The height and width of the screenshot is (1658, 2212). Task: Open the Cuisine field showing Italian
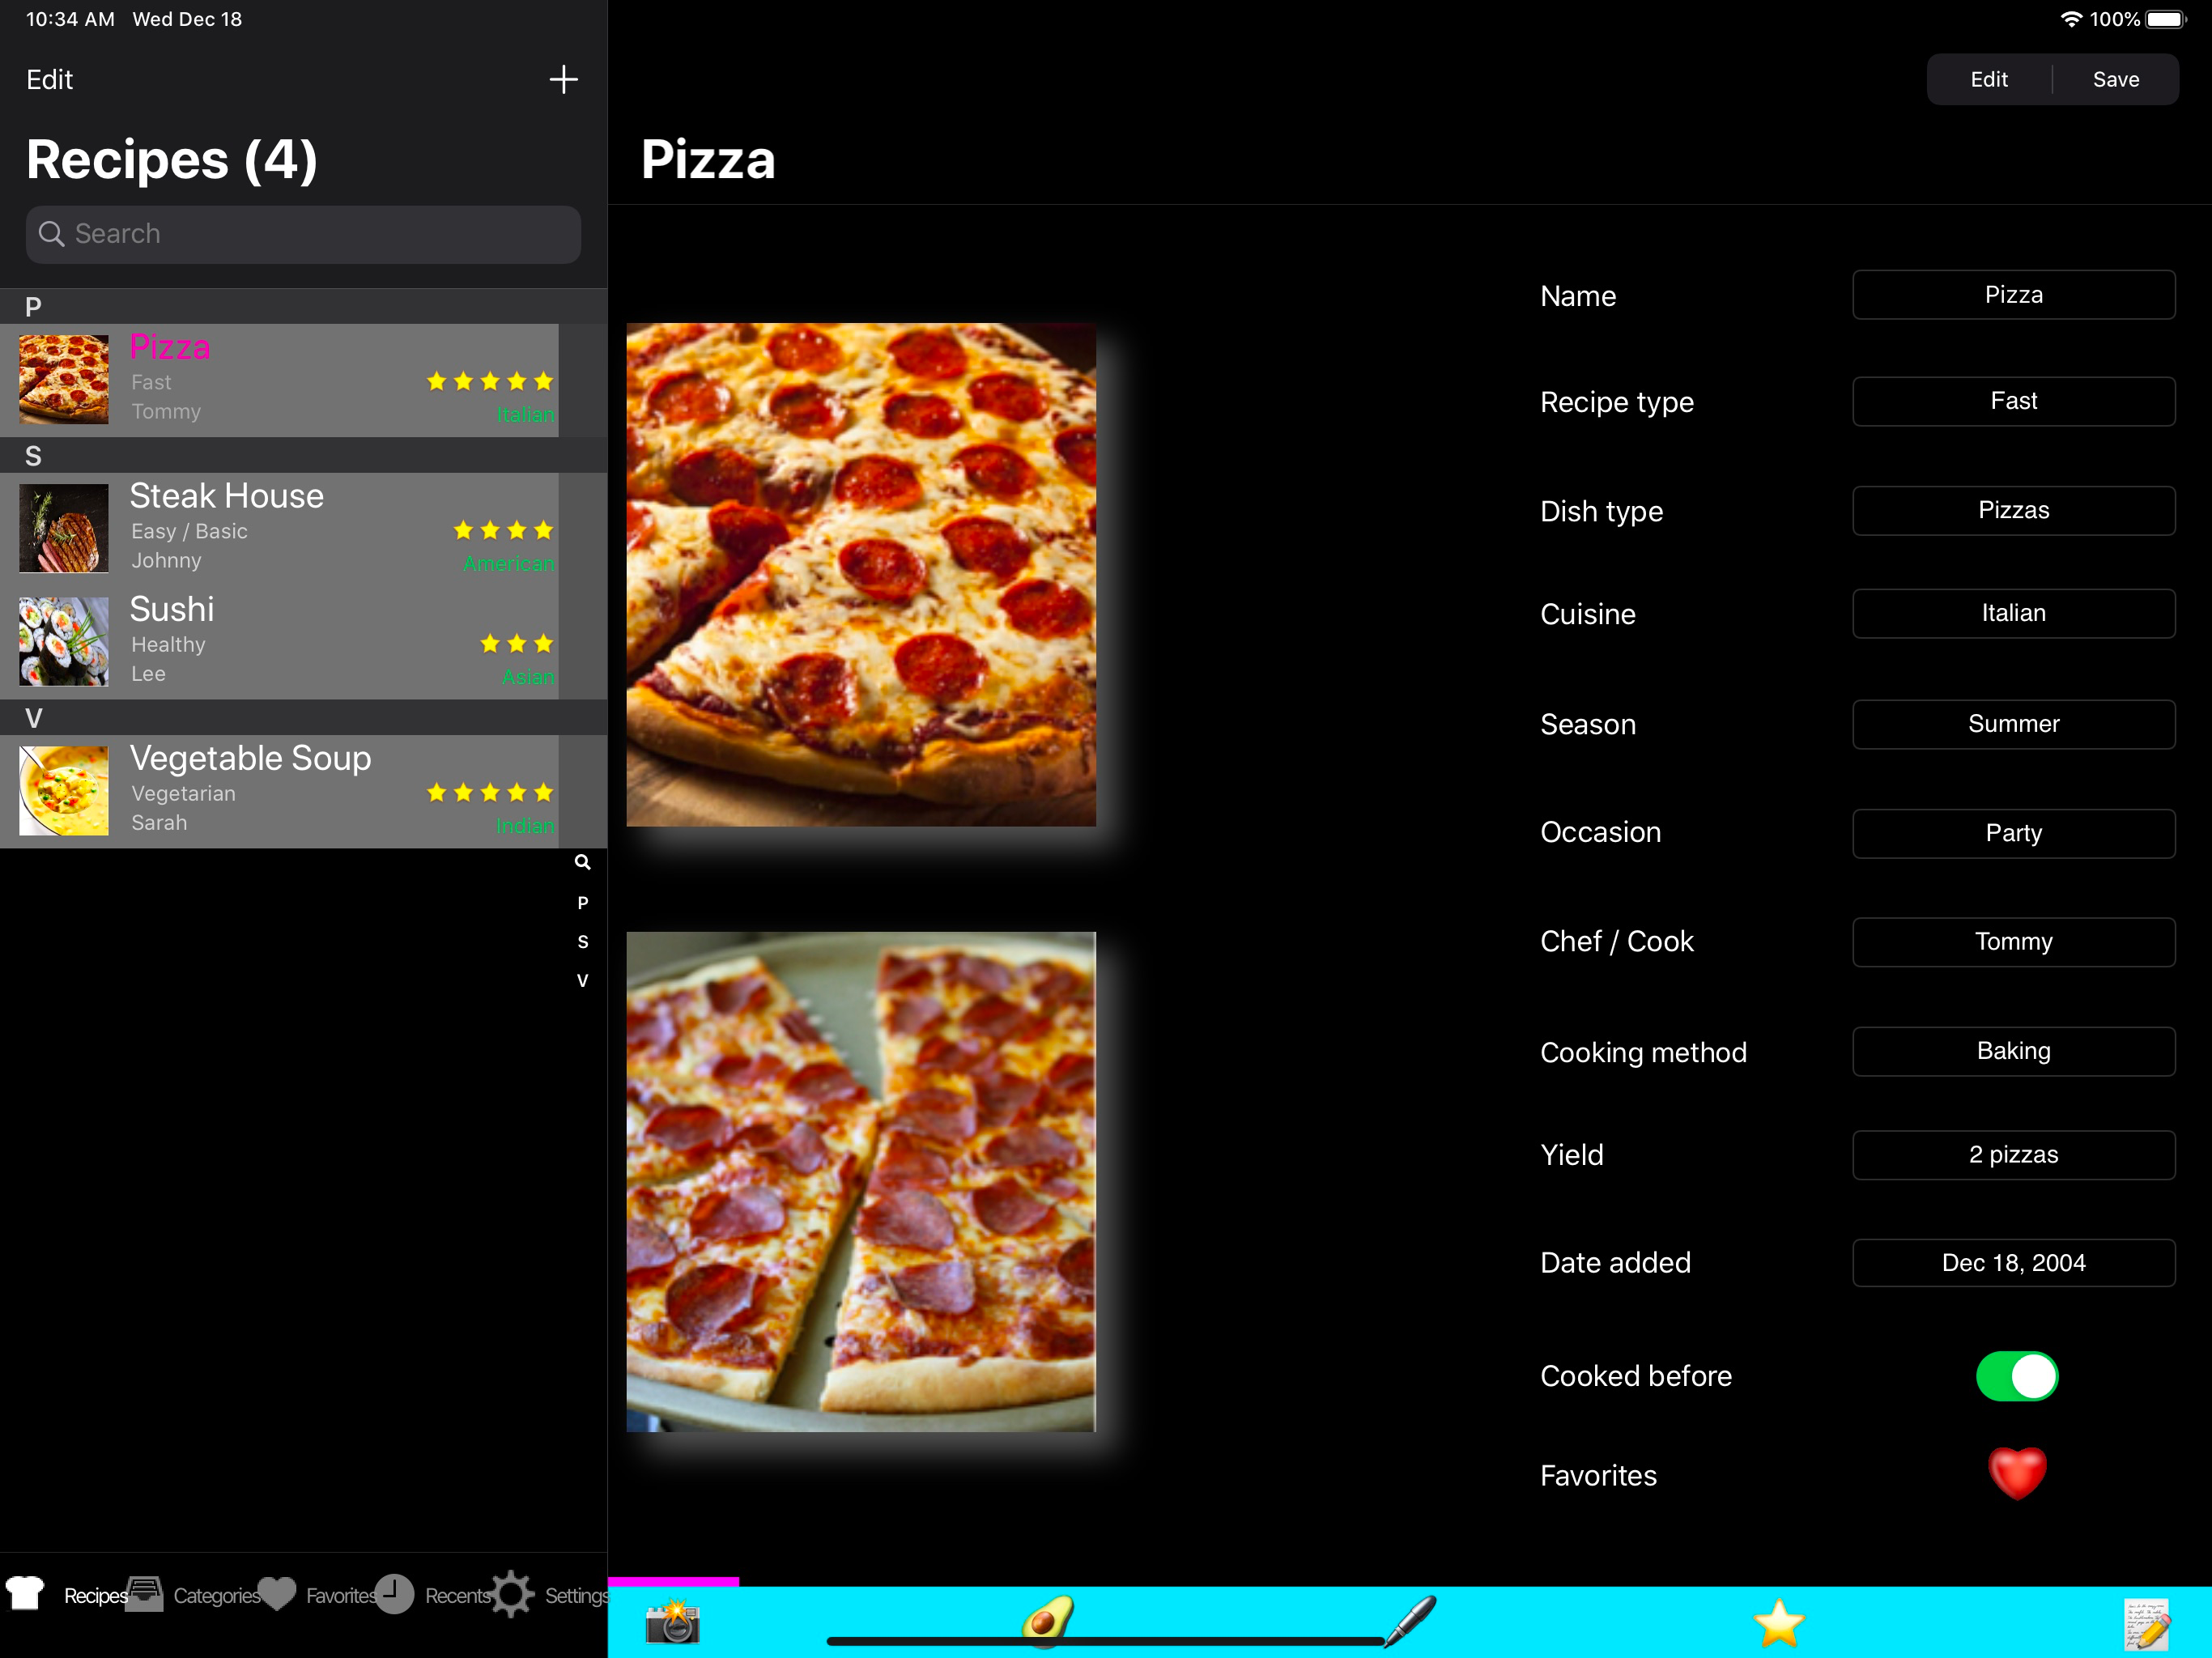[2012, 613]
